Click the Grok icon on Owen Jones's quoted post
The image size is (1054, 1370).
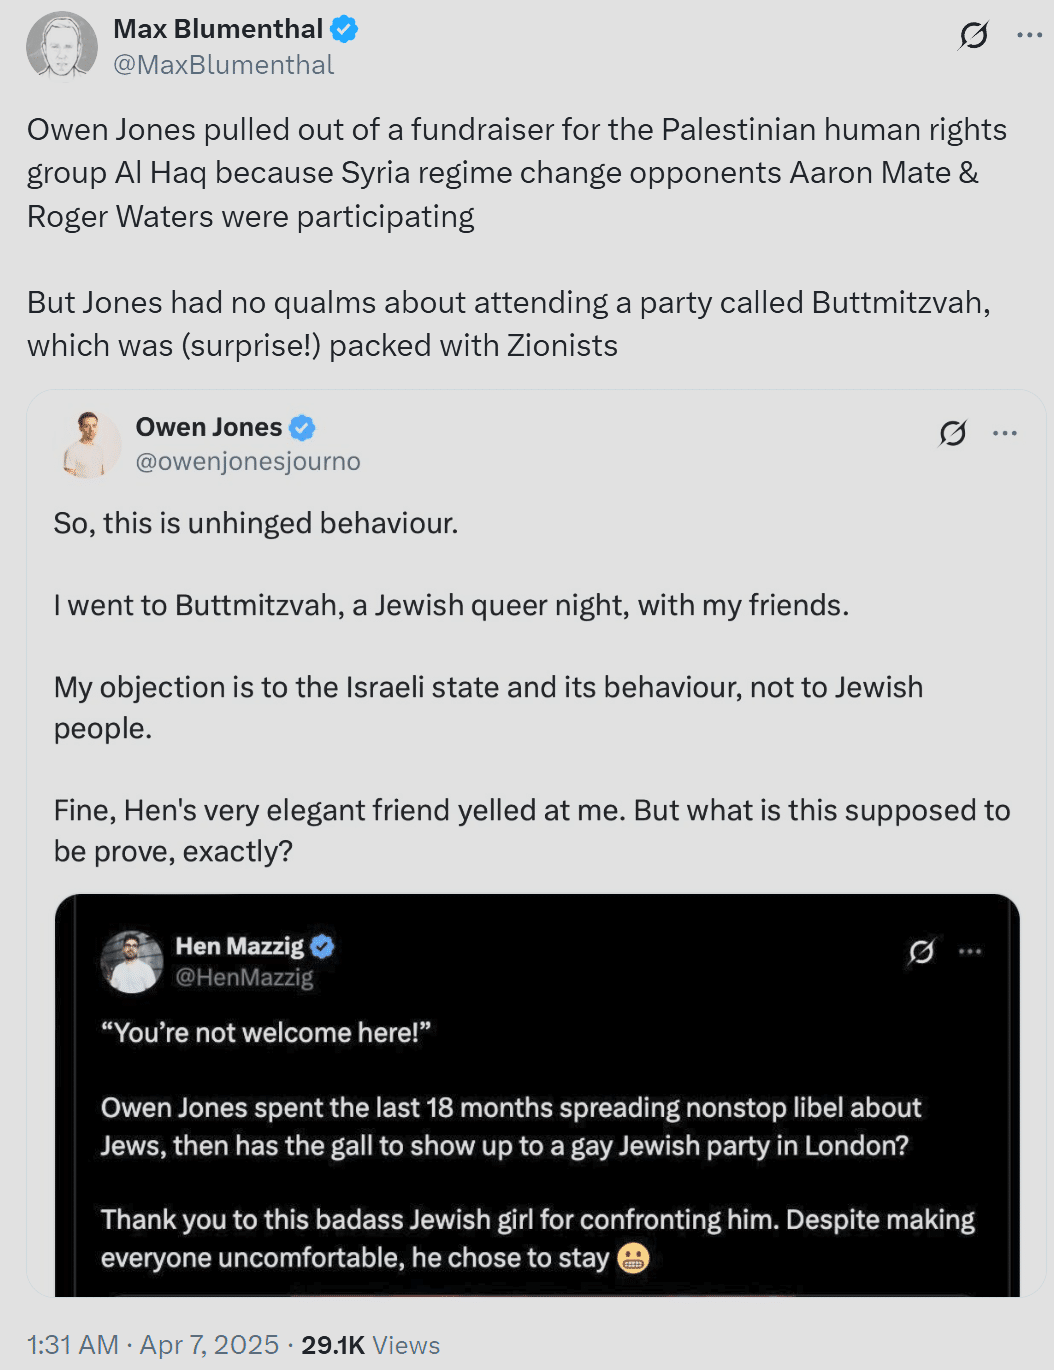[952, 433]
